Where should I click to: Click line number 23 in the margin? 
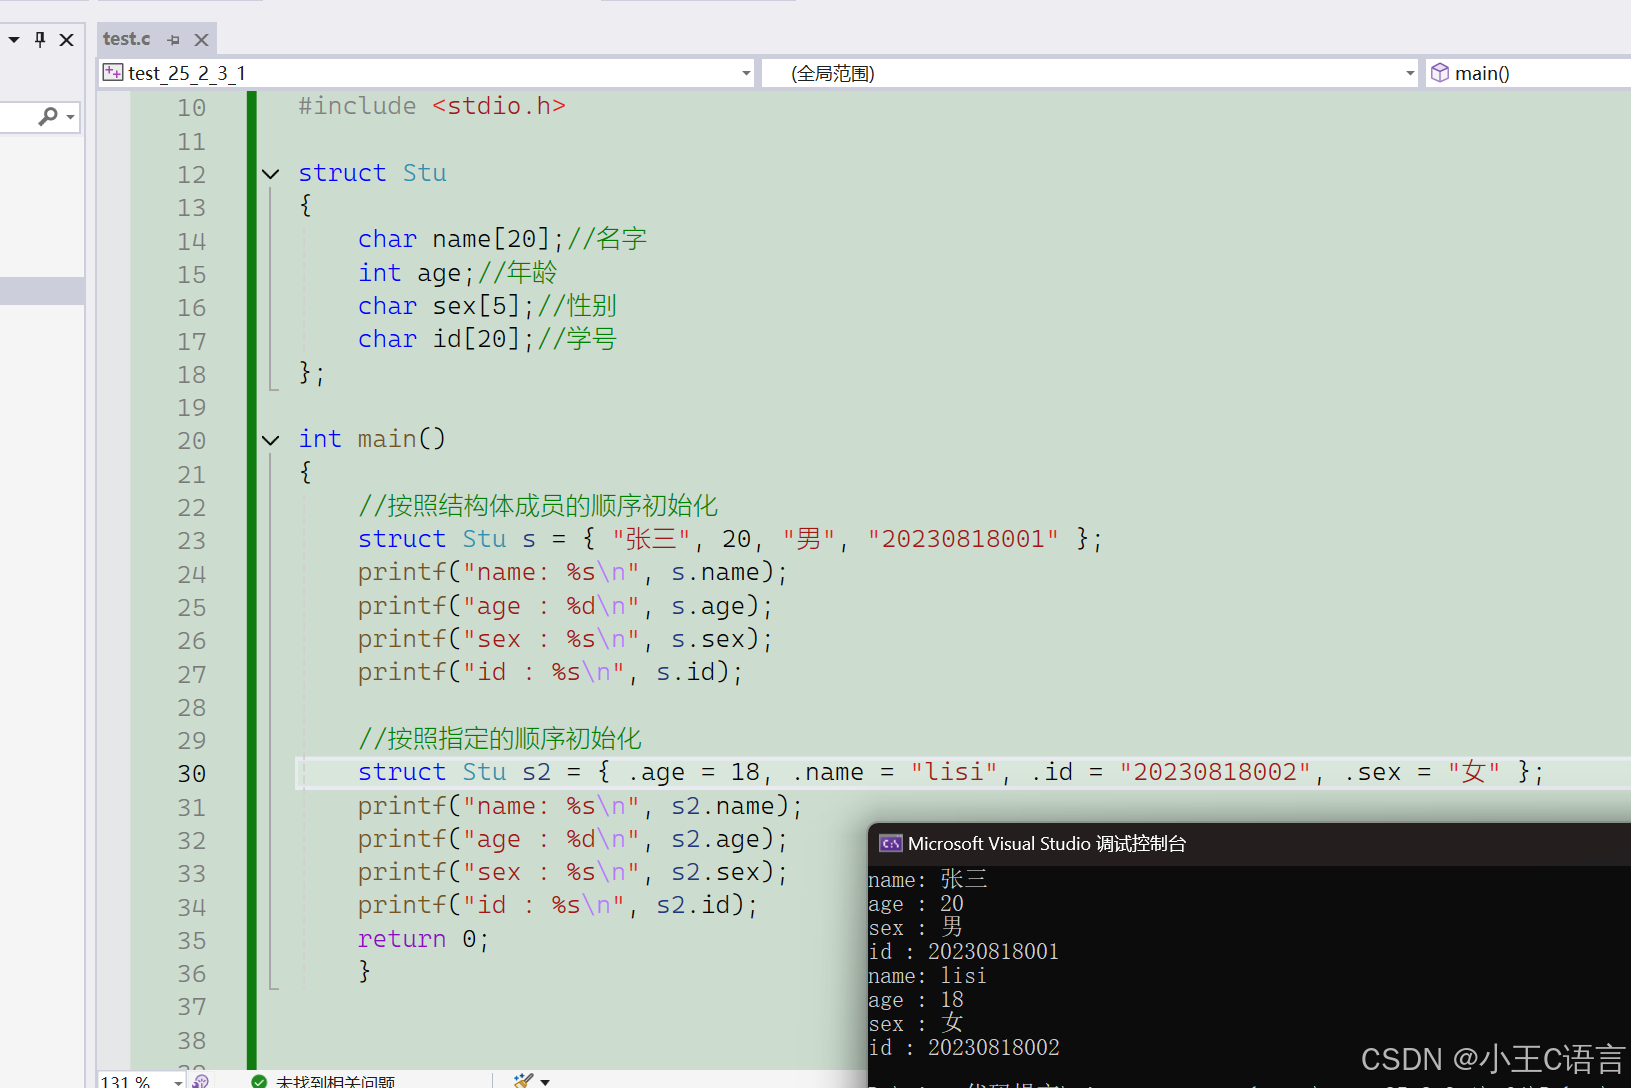click(x=191, y=541)
